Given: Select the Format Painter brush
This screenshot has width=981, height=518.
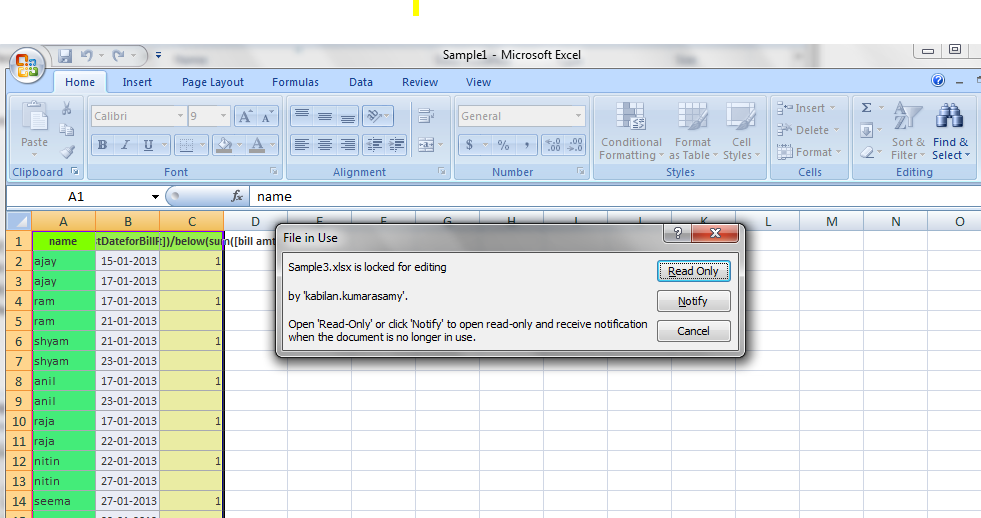Looking at the screenshot, I should [x=66, y=151].
